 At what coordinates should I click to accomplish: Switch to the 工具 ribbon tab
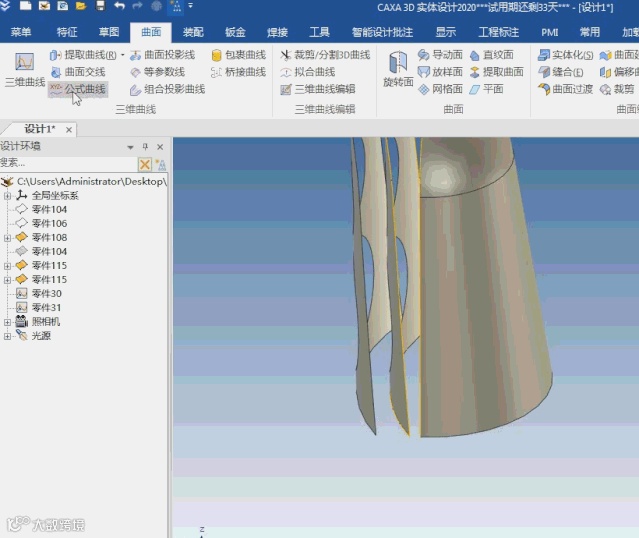(319, 32)
